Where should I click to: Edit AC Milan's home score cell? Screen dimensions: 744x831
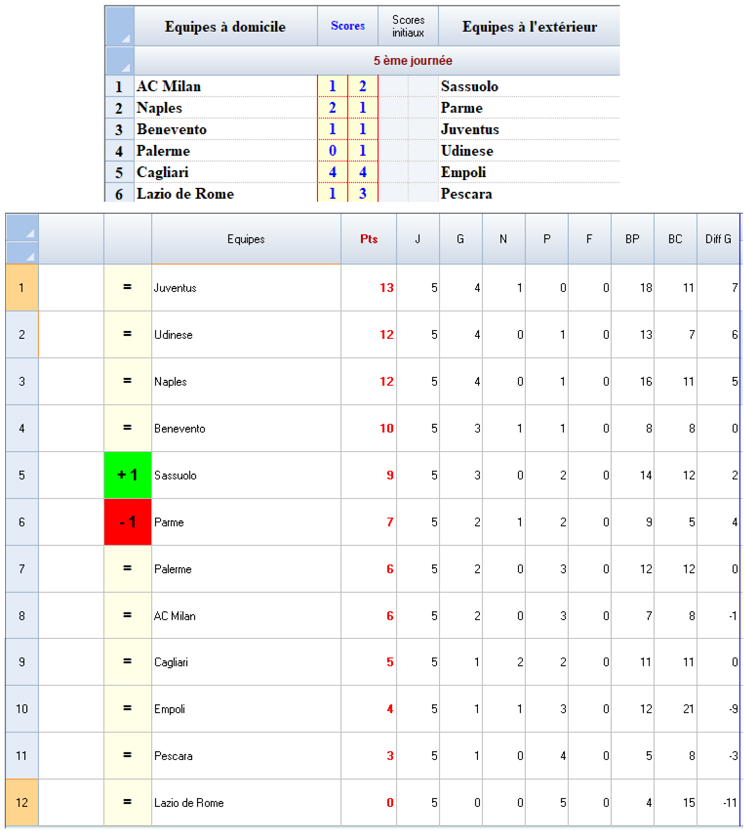pyautogui.click(x=332, y=87)
